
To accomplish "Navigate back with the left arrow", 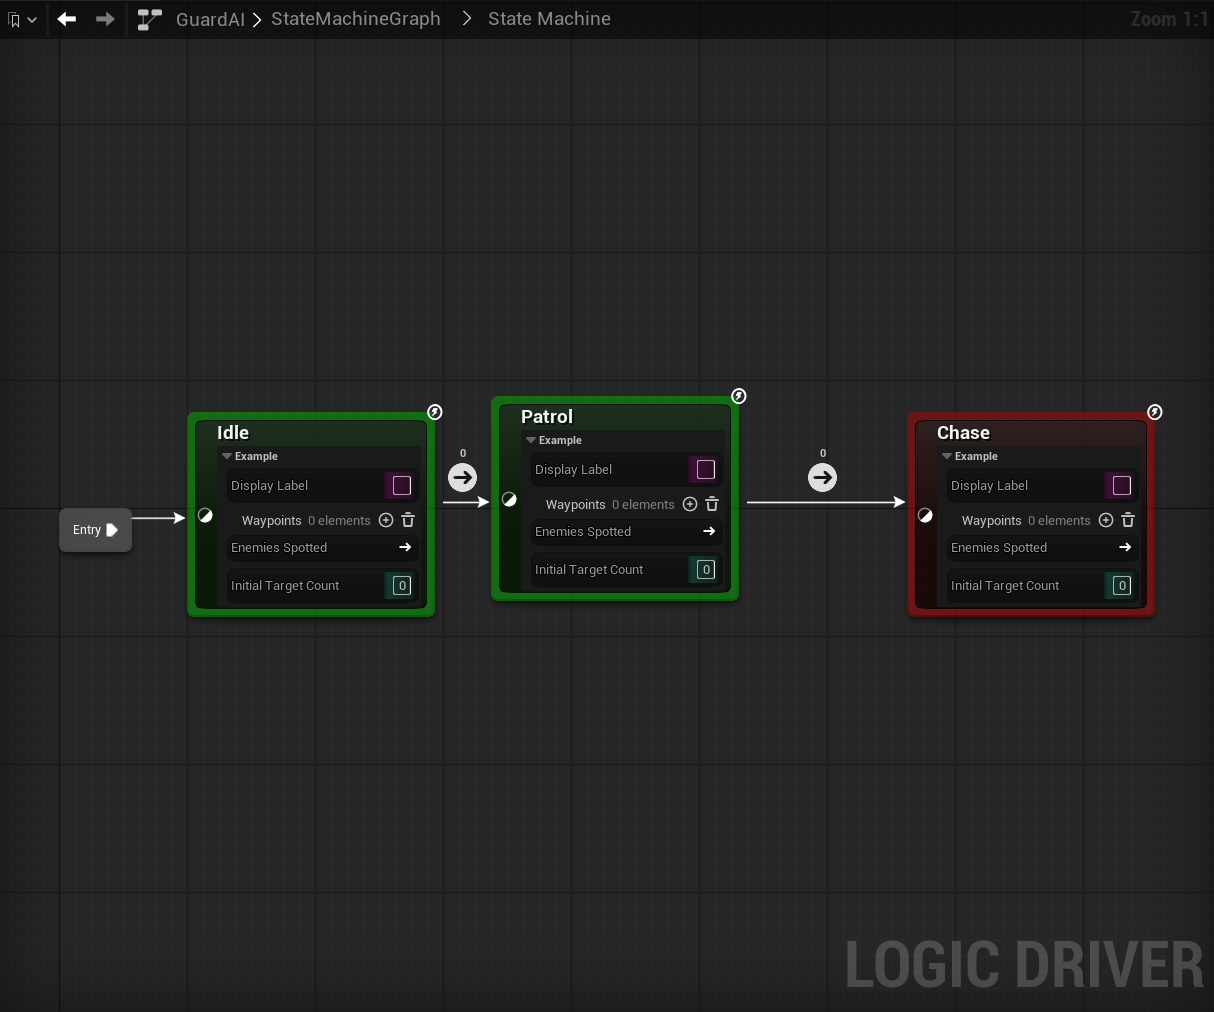I will pos(67,19).
